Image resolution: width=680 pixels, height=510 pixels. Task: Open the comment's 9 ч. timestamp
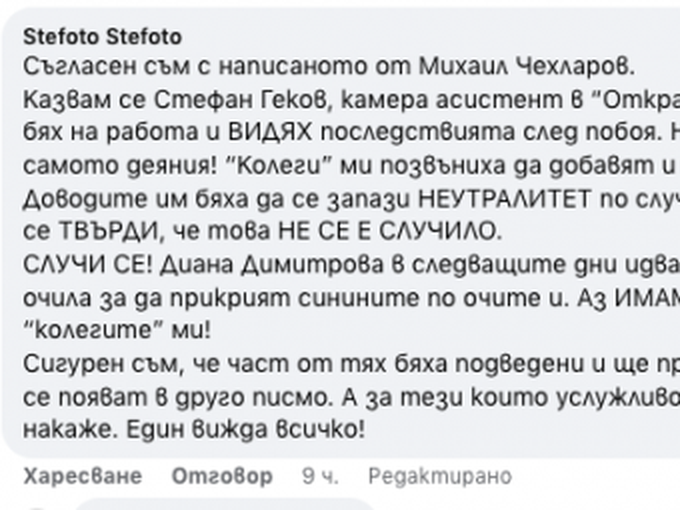pyautogui.click(x=320, y=476)
